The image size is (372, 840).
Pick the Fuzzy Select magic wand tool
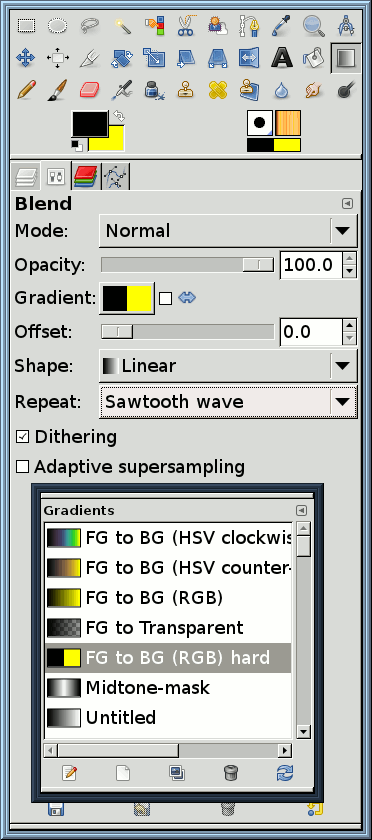click(x=122, y=25)
